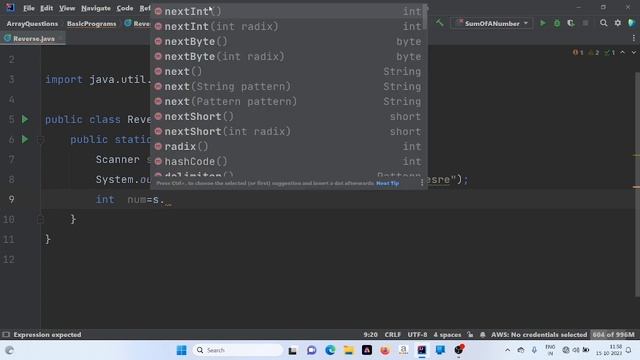The width and height of the screenshot is (640, 360).
Task: Click the taskbar Search box
Action: [238, 350]
